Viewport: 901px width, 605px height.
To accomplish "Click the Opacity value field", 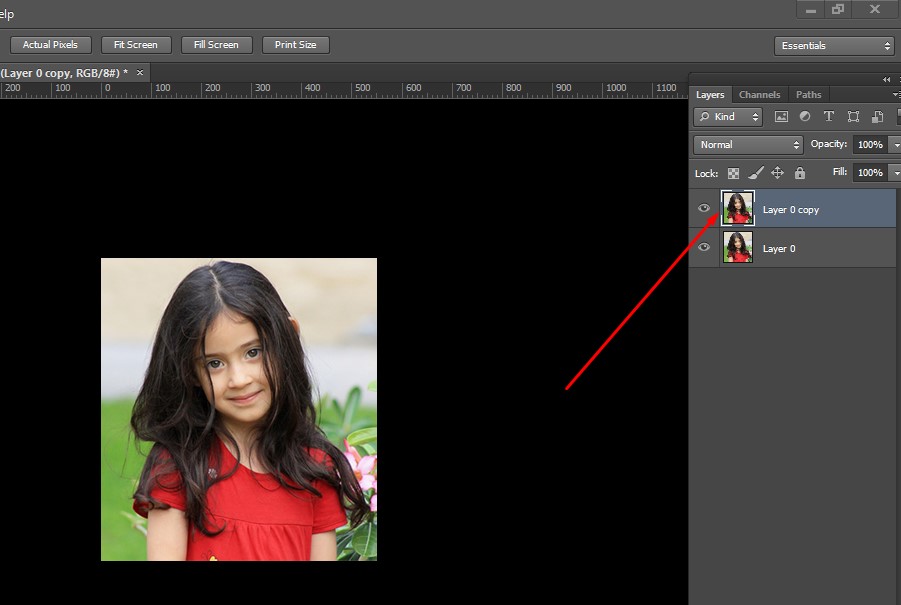I will pyautogui.click(x=869, y=145).
